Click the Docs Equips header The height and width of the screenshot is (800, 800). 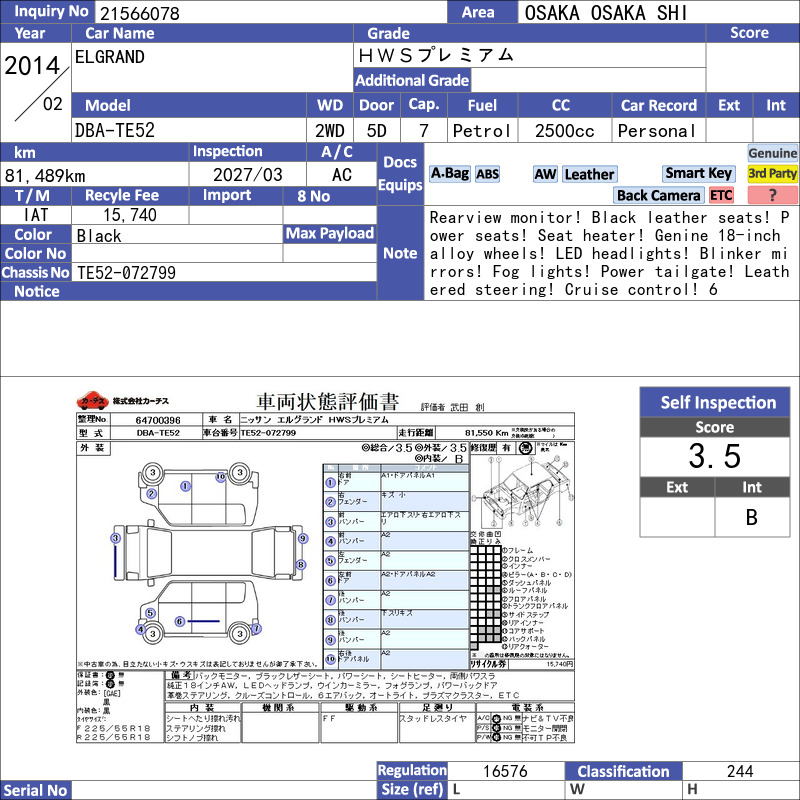tap(401, 174)
